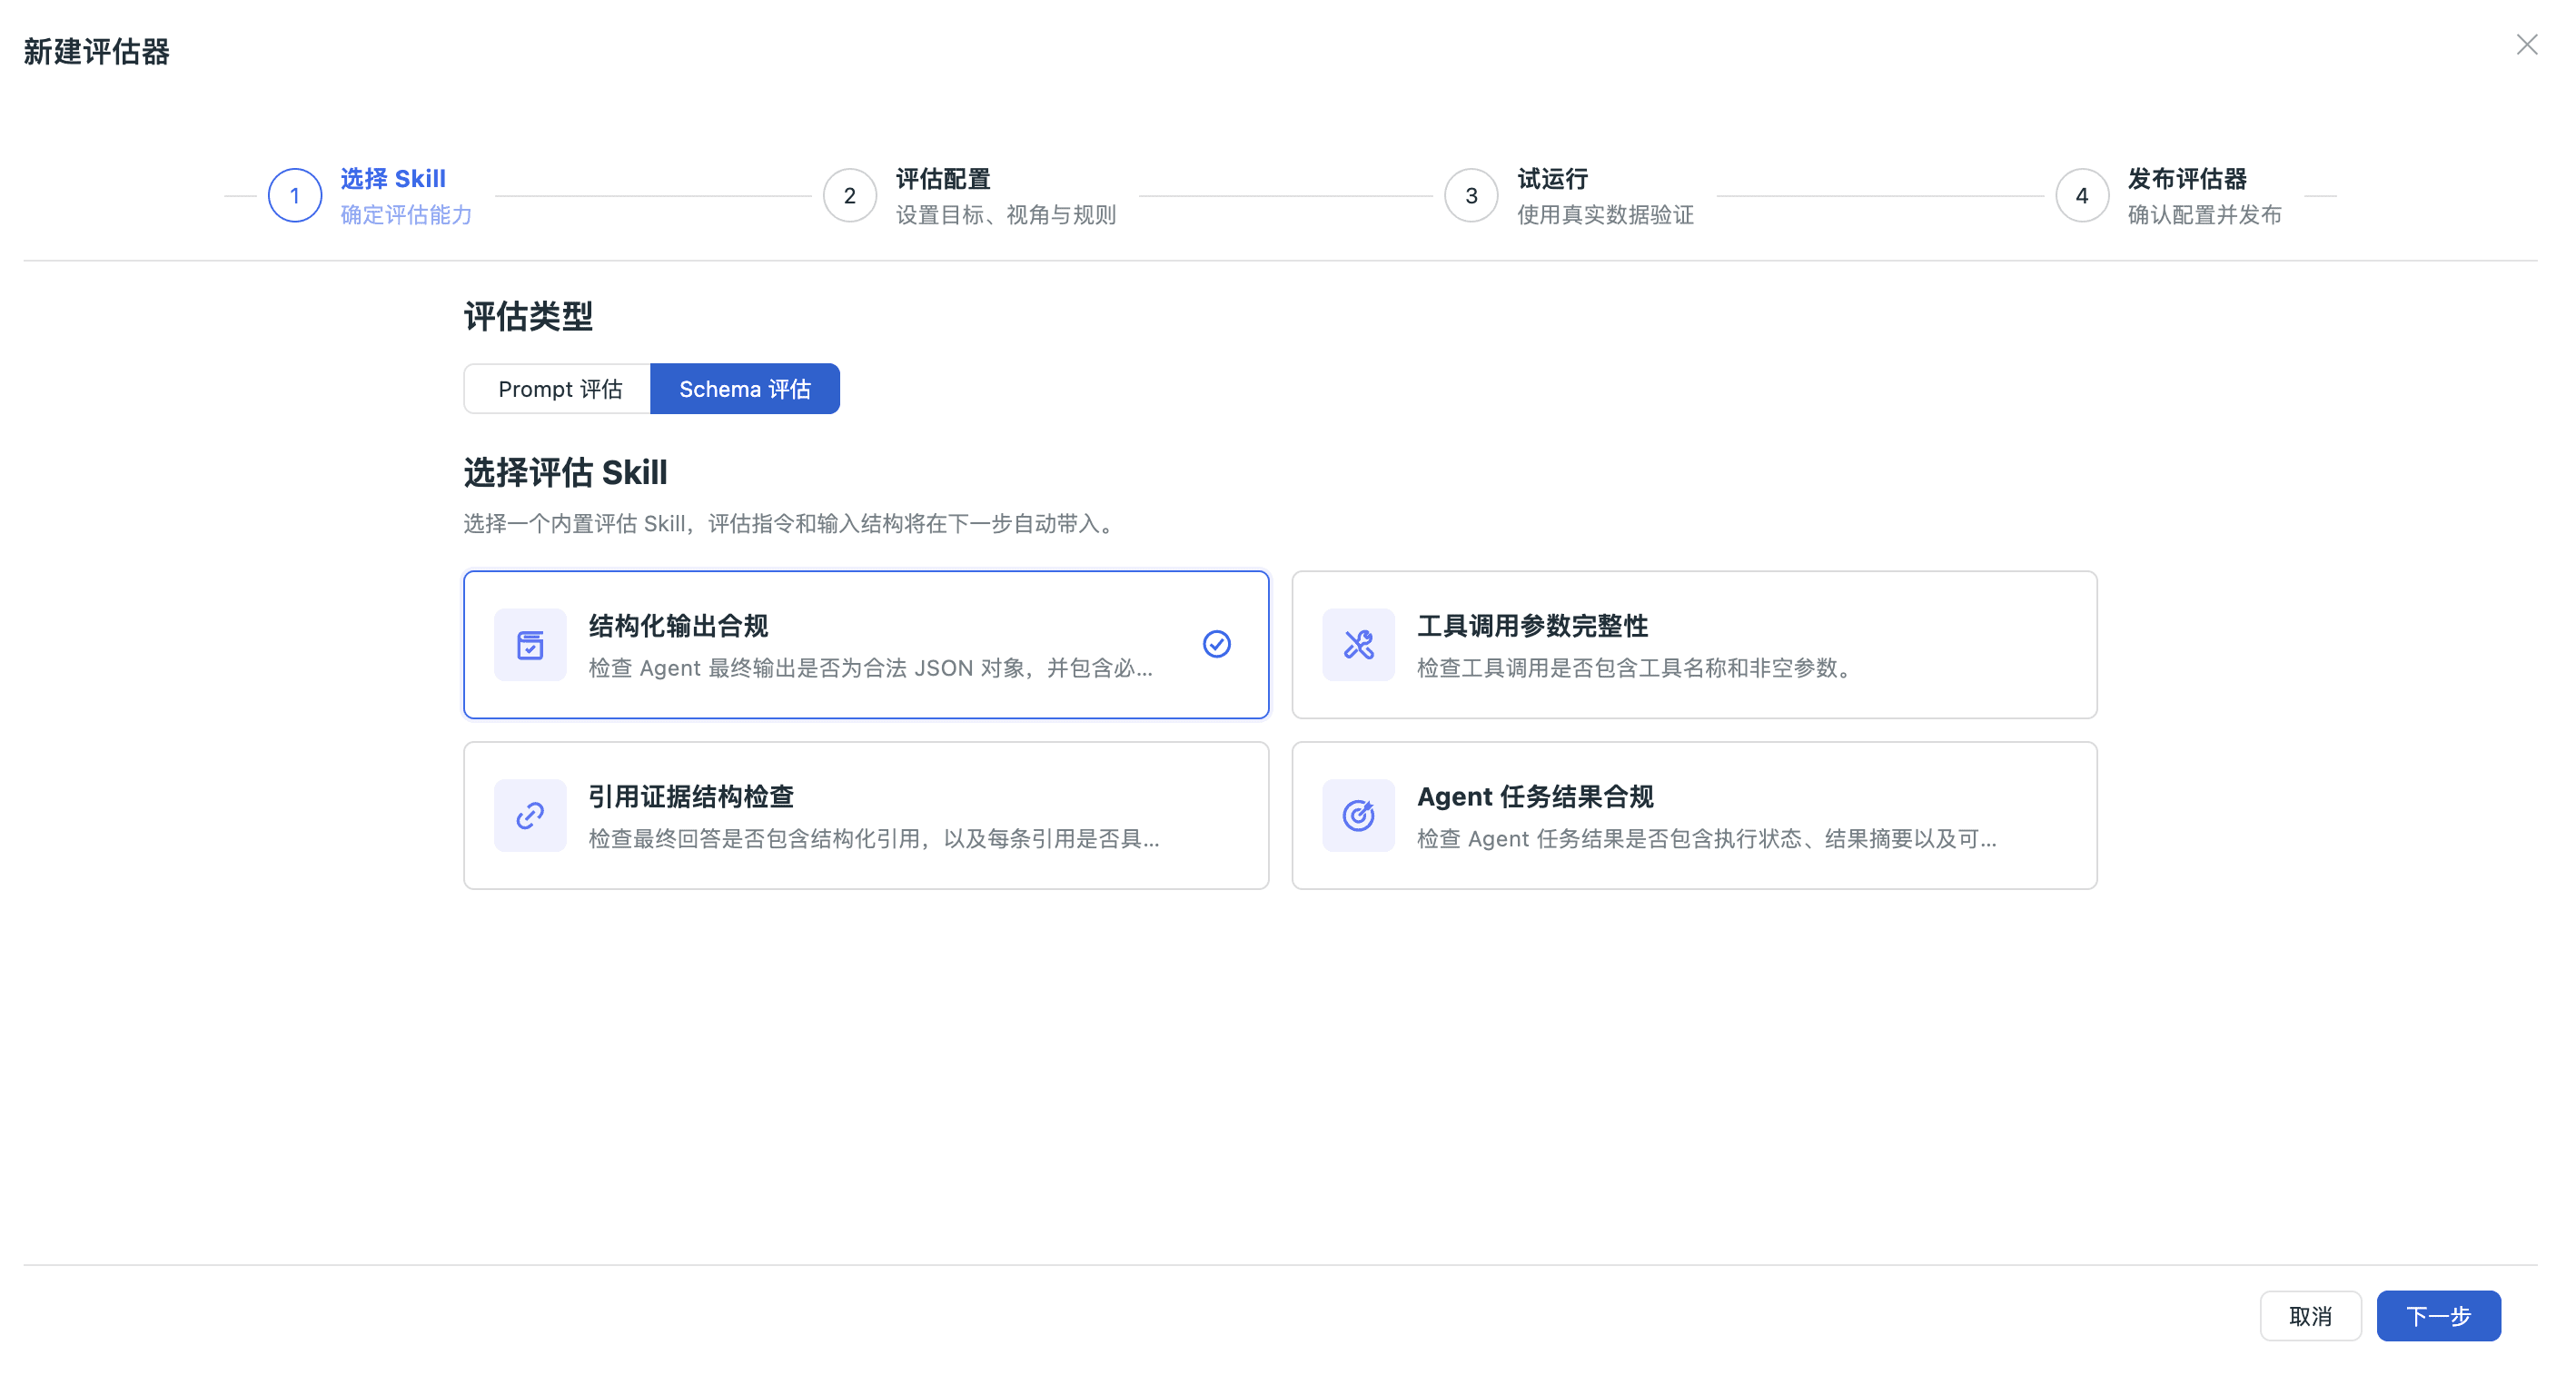Image resolution: width=2576 pixels, height=1375 pixels.
Task: Choose the 工具调用参数完整性 skill card
Action: [x=1694, y=645]
